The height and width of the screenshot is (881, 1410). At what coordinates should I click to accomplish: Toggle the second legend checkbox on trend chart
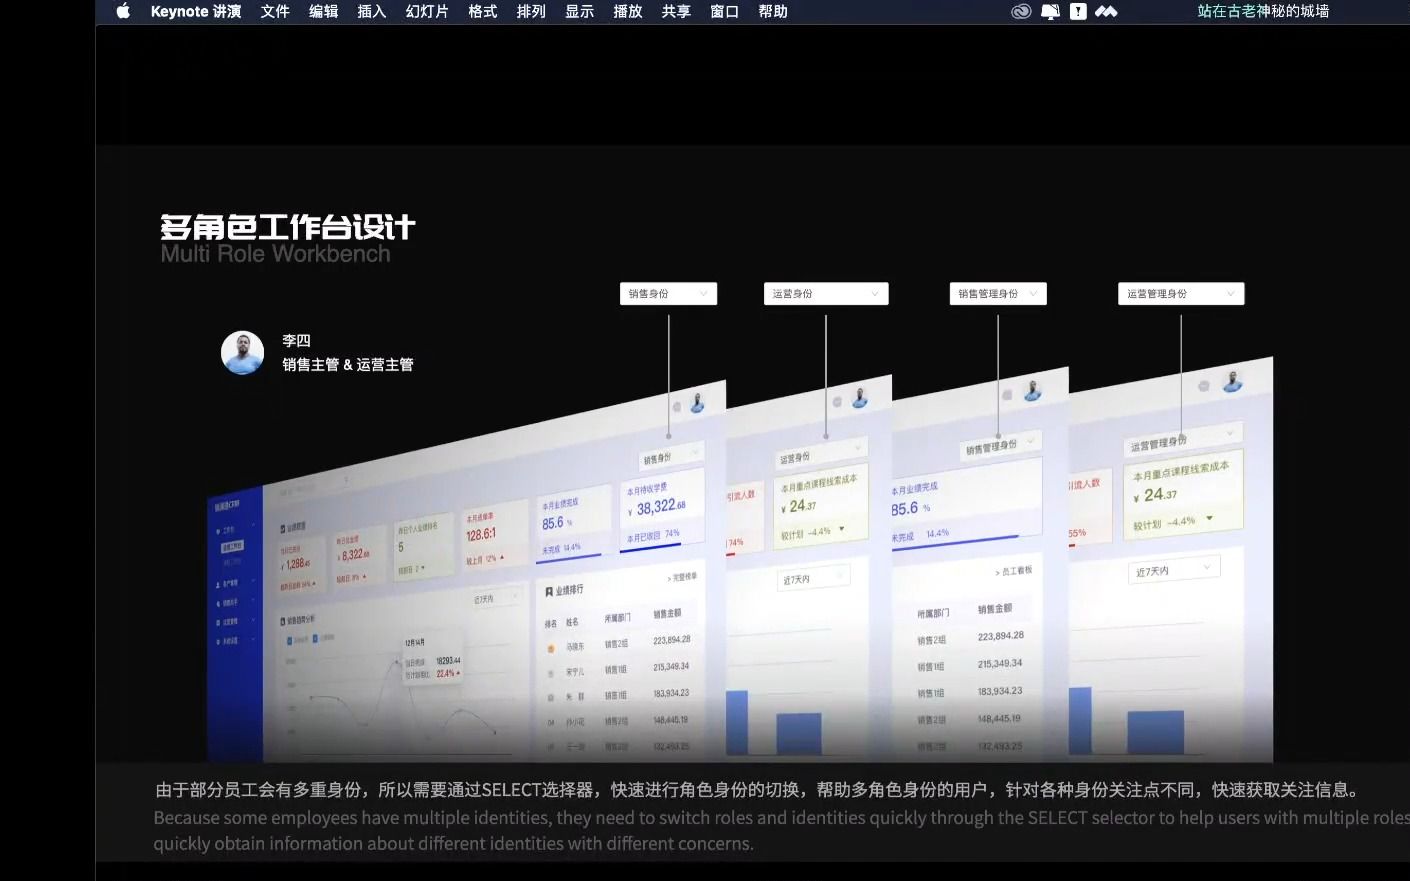point(315,640)
